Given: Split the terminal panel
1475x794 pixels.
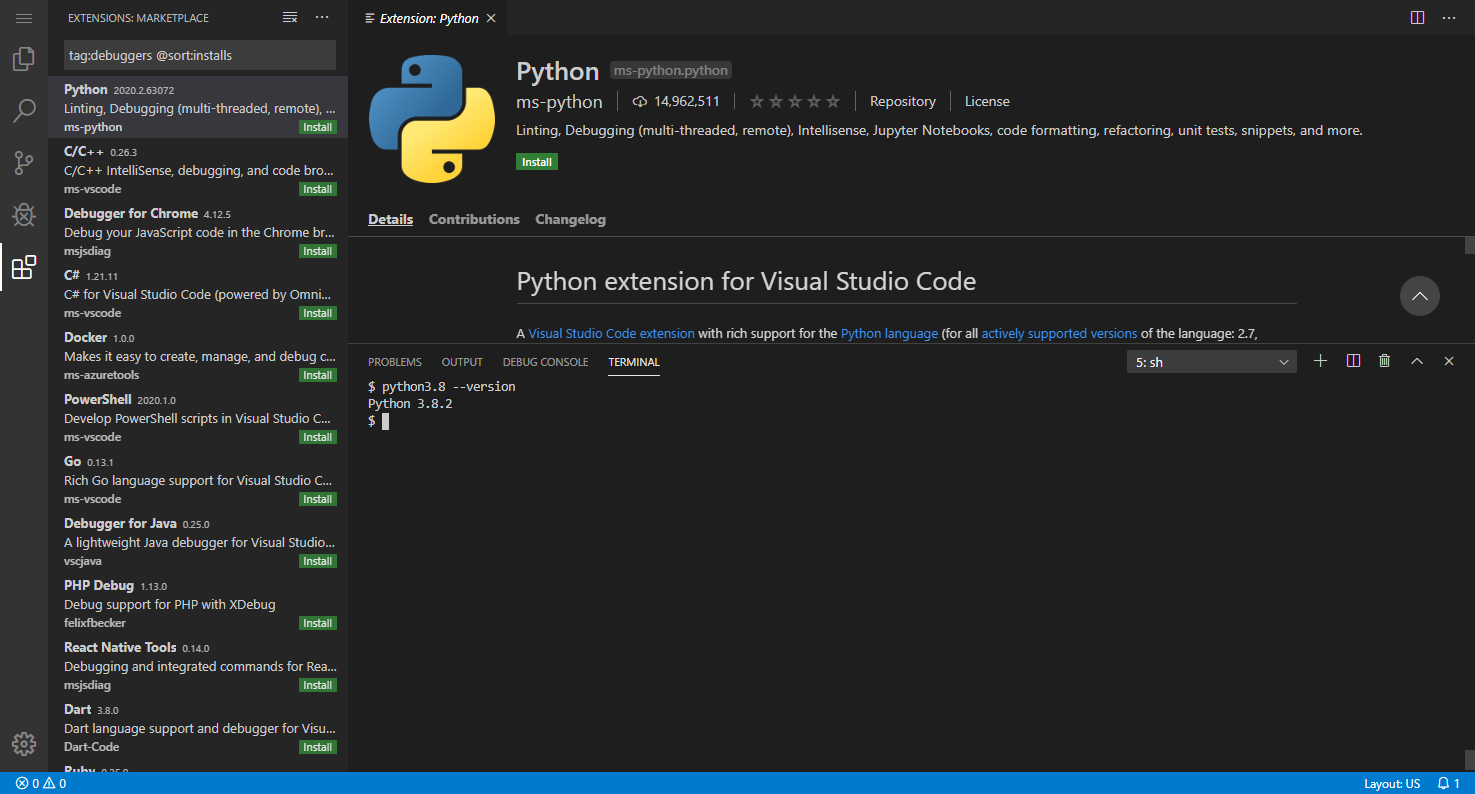Looking at the screenshot, I should [x=1353, y=361].
